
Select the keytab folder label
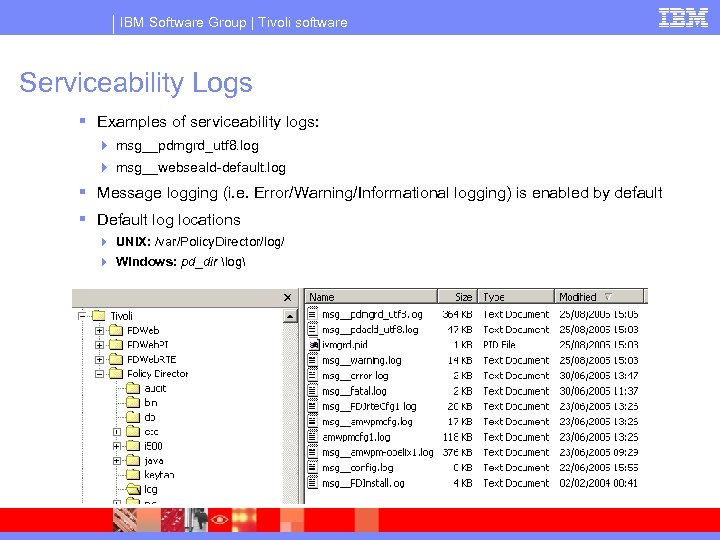[159, 475]
